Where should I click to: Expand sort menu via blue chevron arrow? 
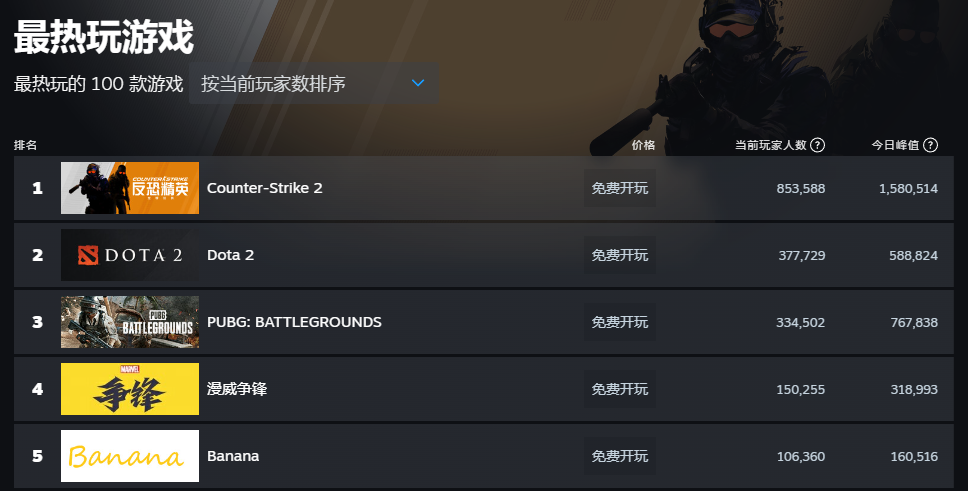click(x=418, y=83)
